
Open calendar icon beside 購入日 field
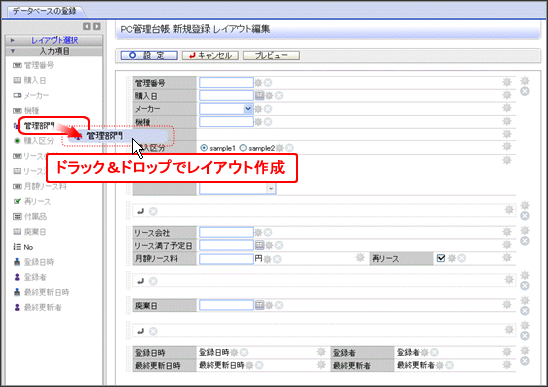pyautogui.click(x=259, y=95)
